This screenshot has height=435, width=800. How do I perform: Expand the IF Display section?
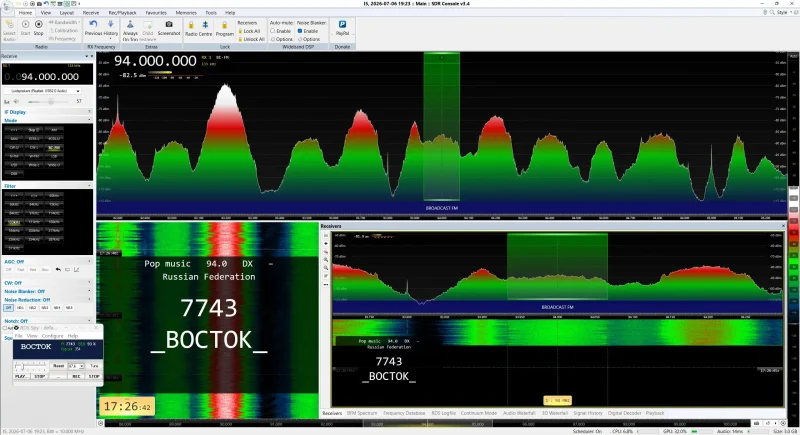(x=89, y=112)
